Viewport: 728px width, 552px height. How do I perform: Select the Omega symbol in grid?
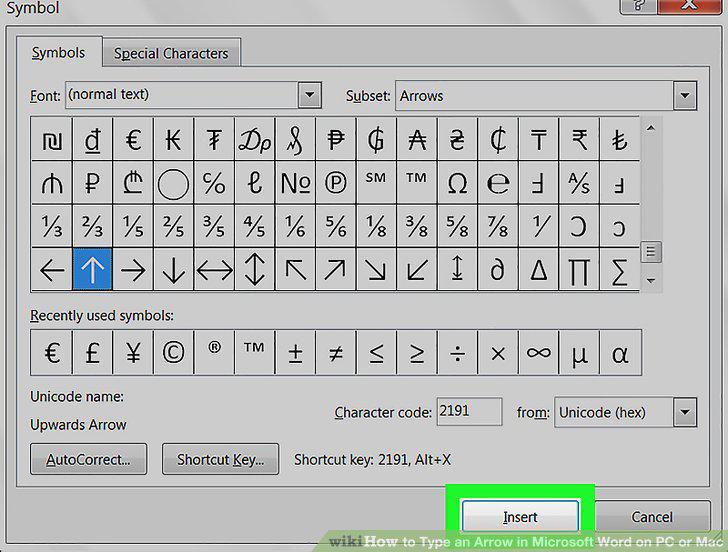(457, 183)
